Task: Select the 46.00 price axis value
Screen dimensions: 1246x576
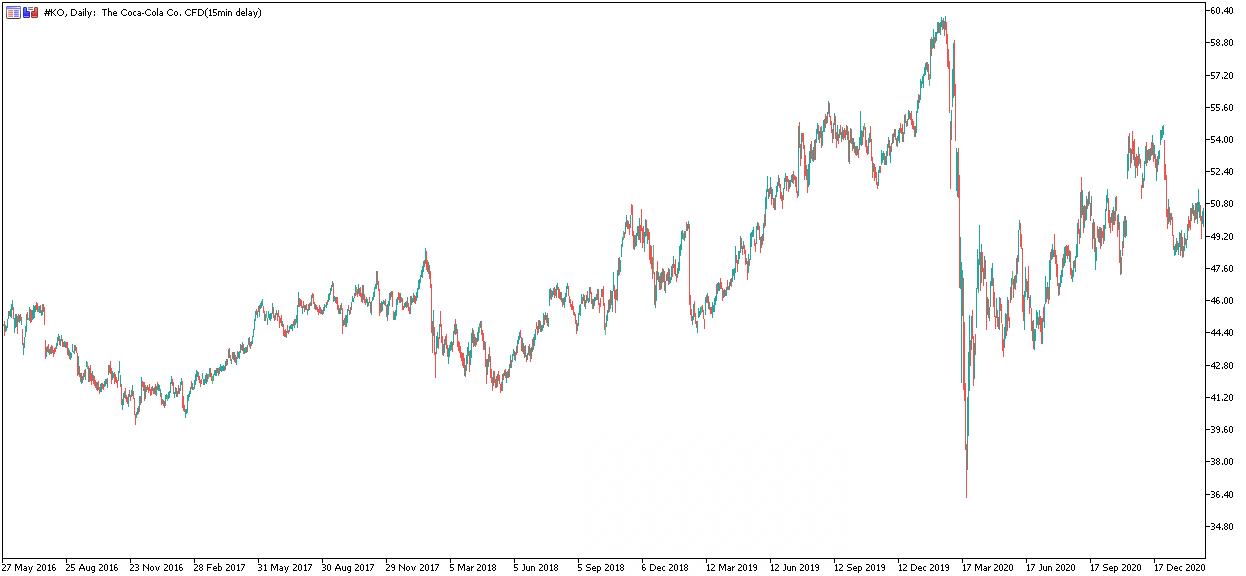Action: click(x=1223, y=301)
